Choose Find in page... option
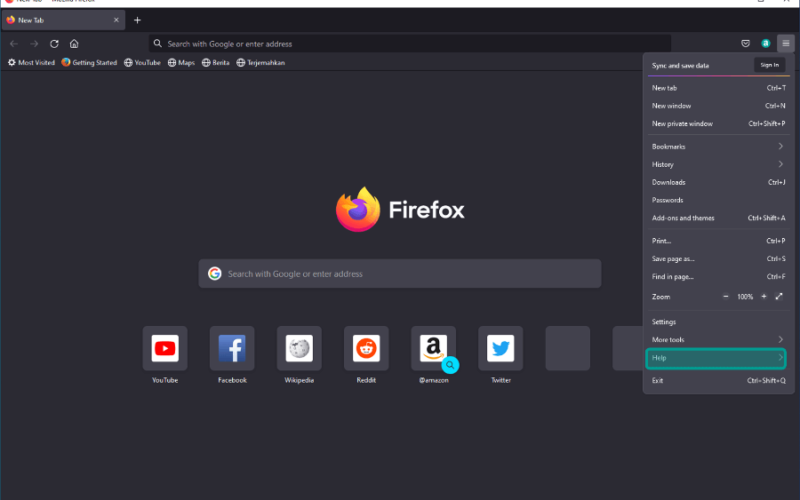The width and height of the screenshot is (800, 500). click(x=718, y=277)
